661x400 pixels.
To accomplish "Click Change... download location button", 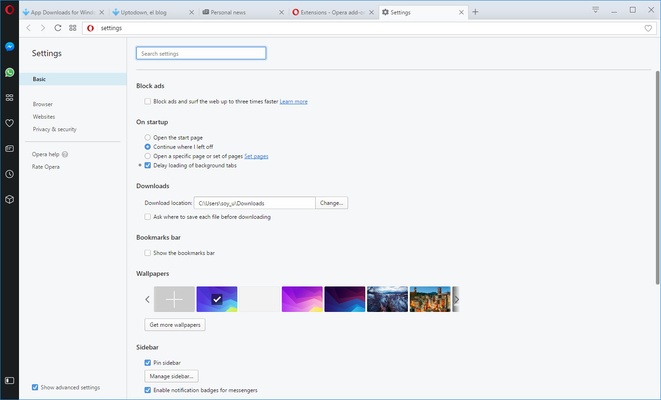I will pyautogui.click(x=331, y=203).
